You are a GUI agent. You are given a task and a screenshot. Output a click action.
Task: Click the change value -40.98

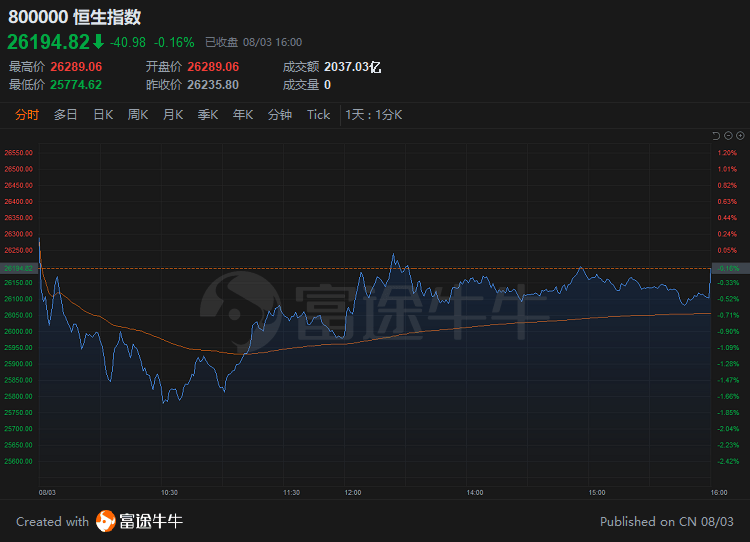[x=128, y=43]
